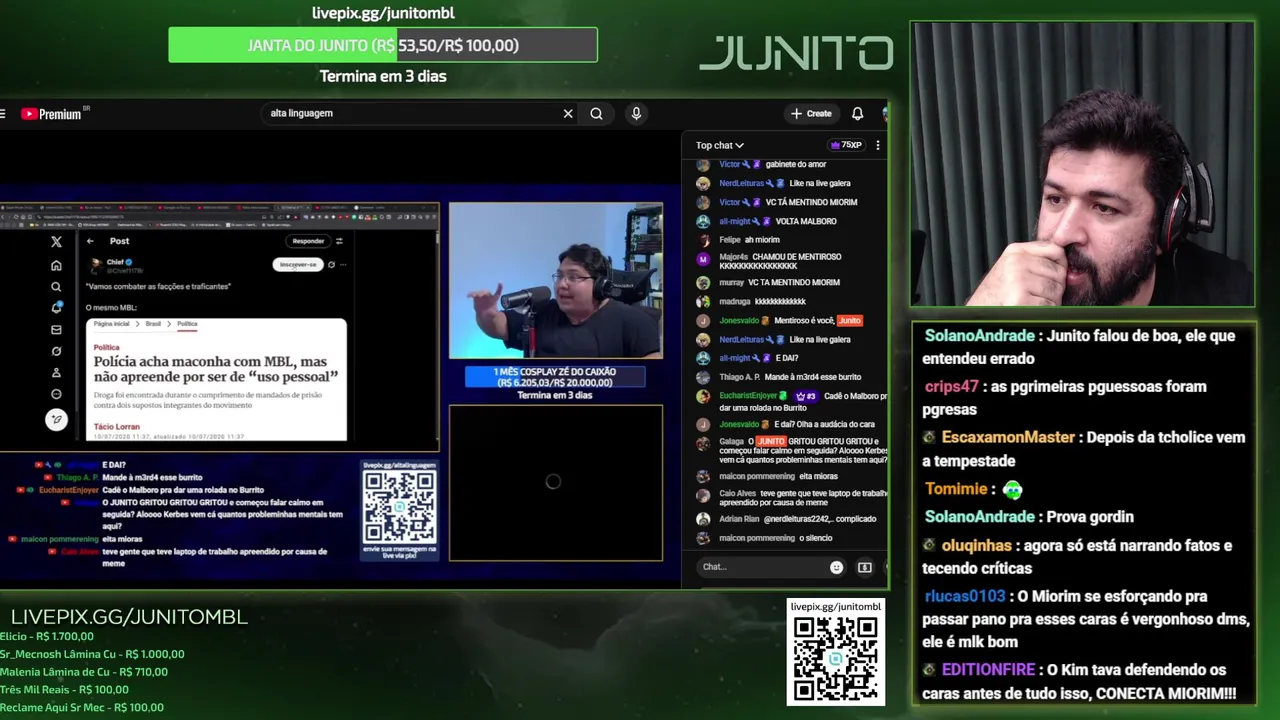Go back with the Post arrow
The width and height of the screenshot is (1280, 720).
[90, 241]
